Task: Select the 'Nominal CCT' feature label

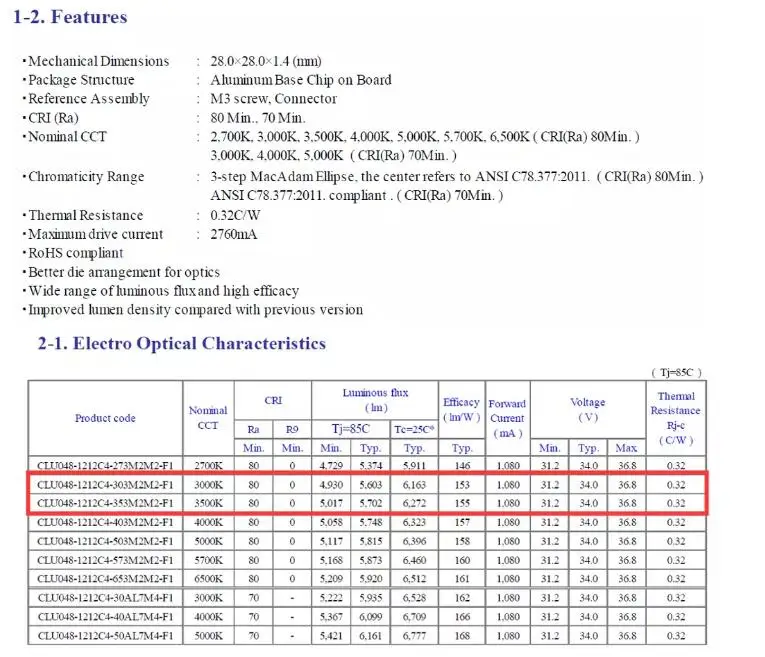Action: 67,137
